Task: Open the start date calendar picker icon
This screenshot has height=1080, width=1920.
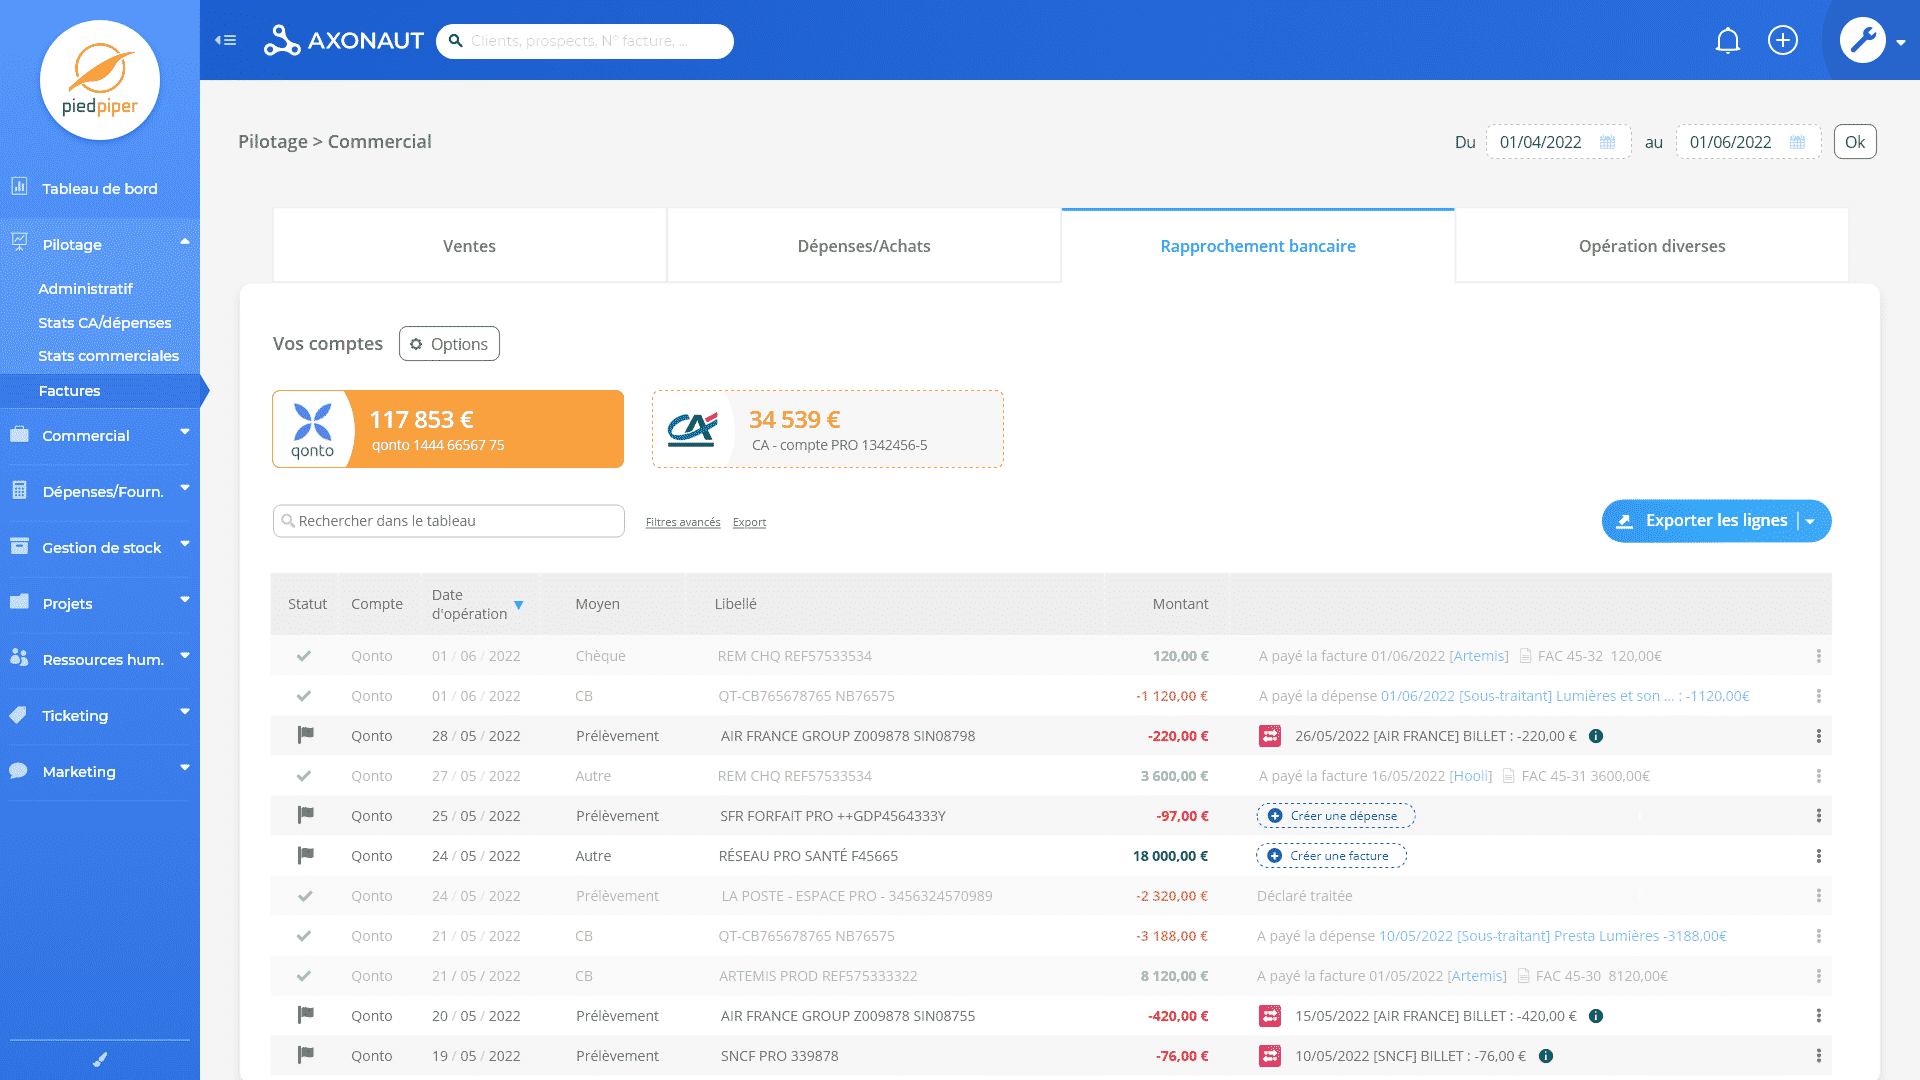Action: (1607, 142)
